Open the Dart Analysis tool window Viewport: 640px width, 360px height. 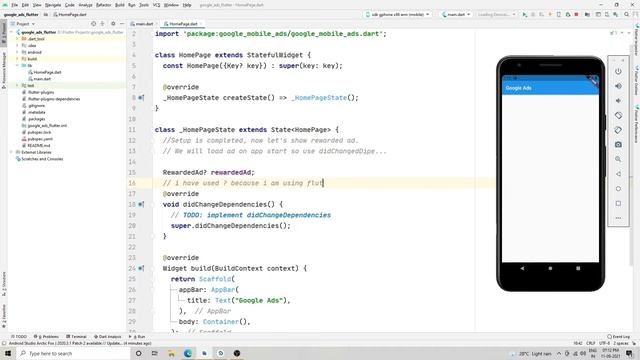coord(107,337)
